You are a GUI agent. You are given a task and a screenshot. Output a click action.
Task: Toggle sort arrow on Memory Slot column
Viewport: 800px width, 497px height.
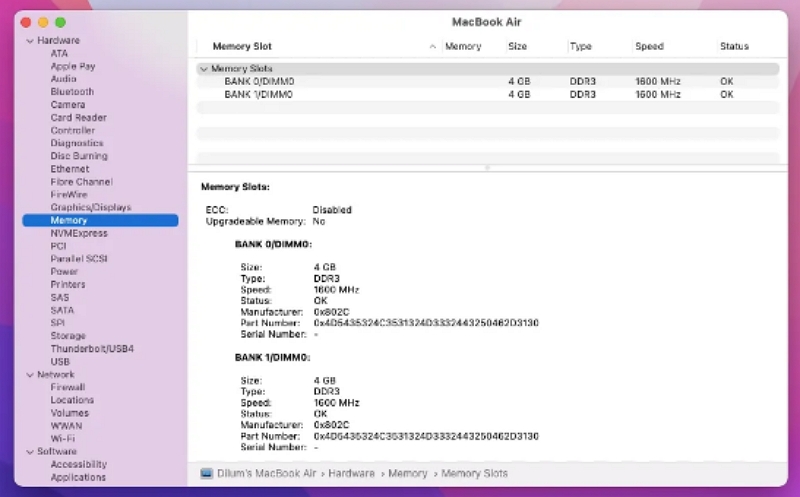click(x=433, y=46)
